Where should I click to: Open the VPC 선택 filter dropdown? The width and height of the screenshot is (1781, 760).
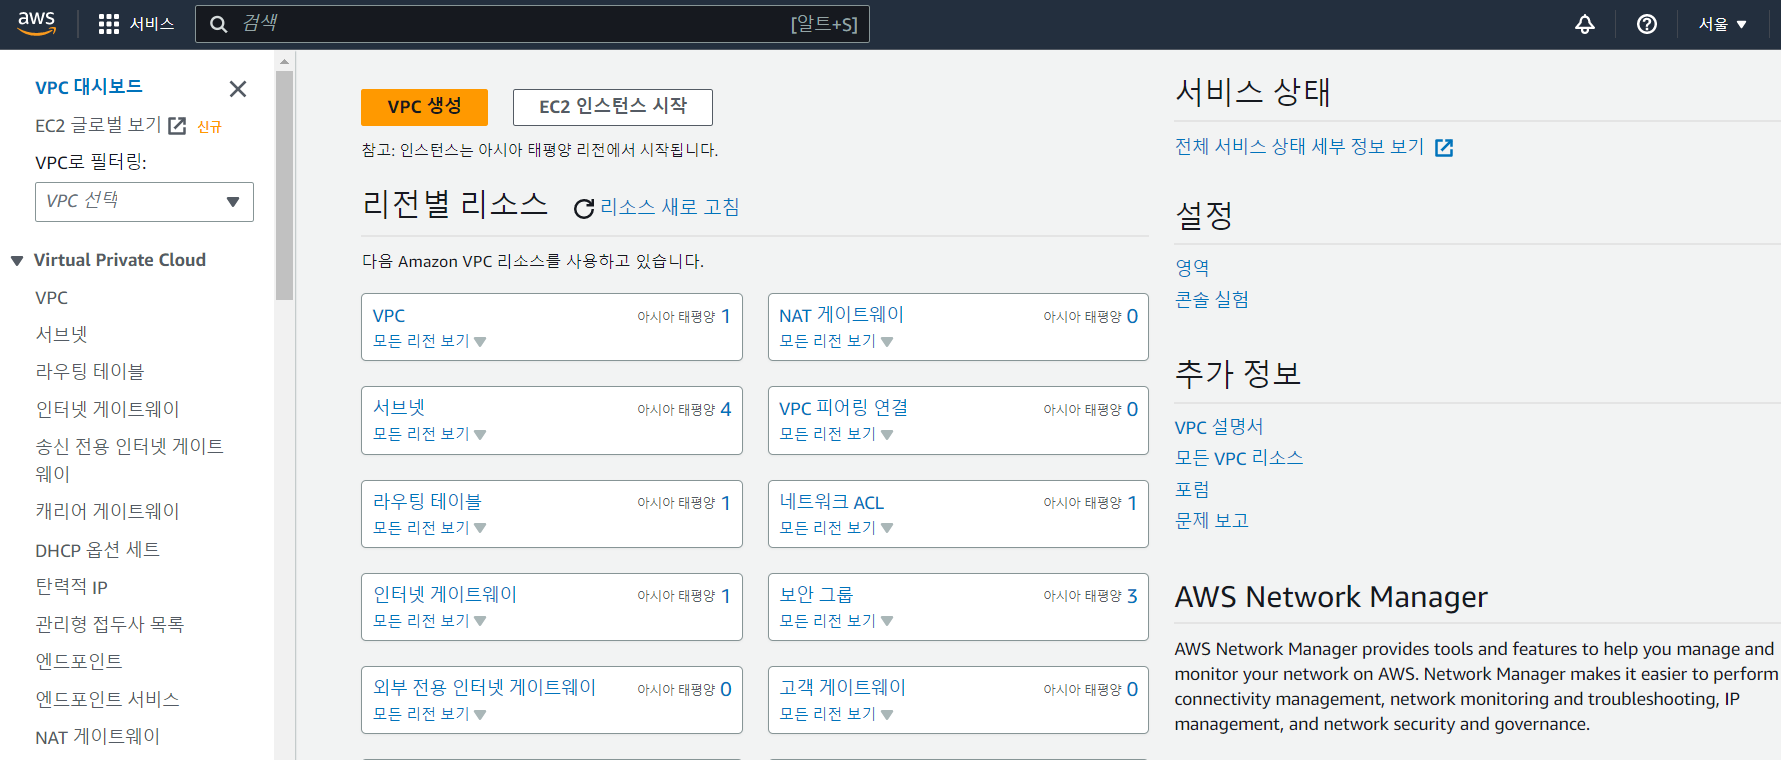[144, 201]
